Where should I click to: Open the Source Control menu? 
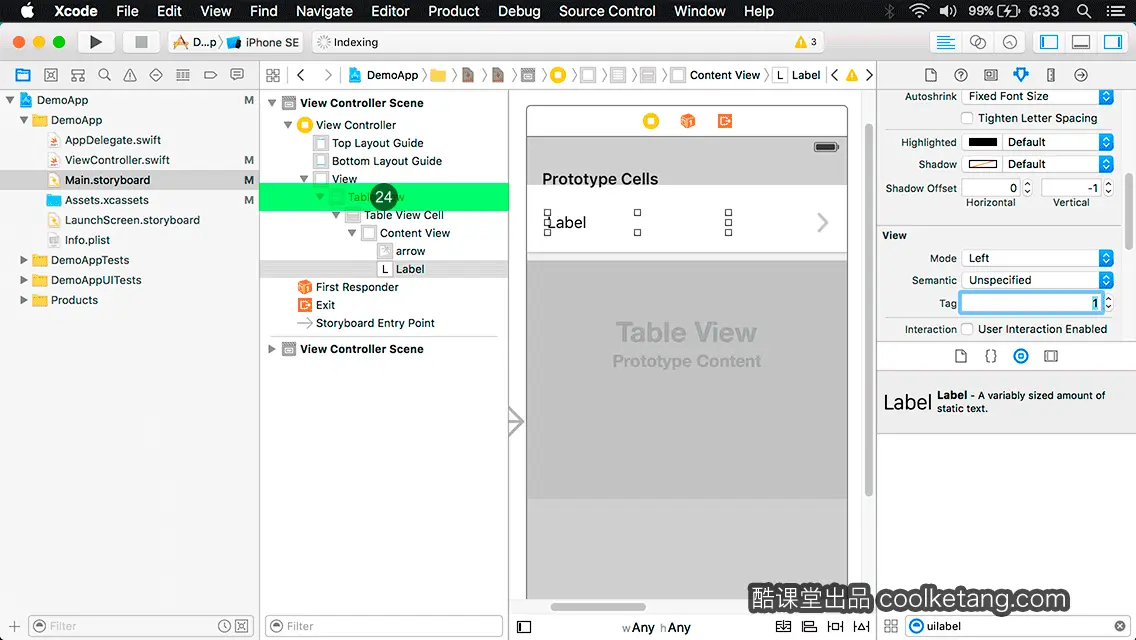pos(607,11)
